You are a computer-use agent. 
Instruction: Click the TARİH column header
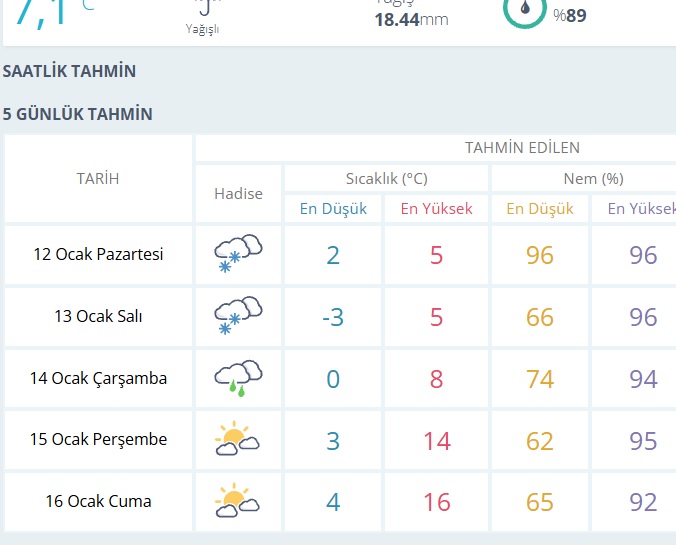coord(98,178)
